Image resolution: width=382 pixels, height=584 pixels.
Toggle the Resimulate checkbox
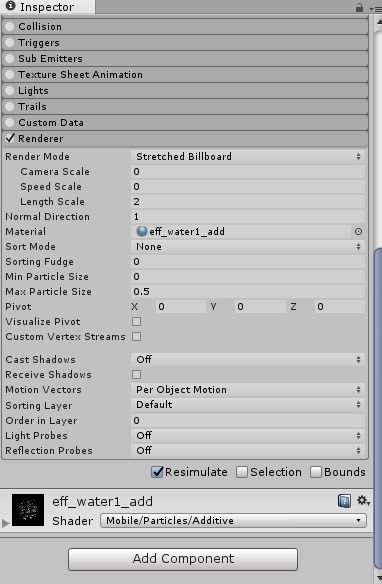pos(157,472)
